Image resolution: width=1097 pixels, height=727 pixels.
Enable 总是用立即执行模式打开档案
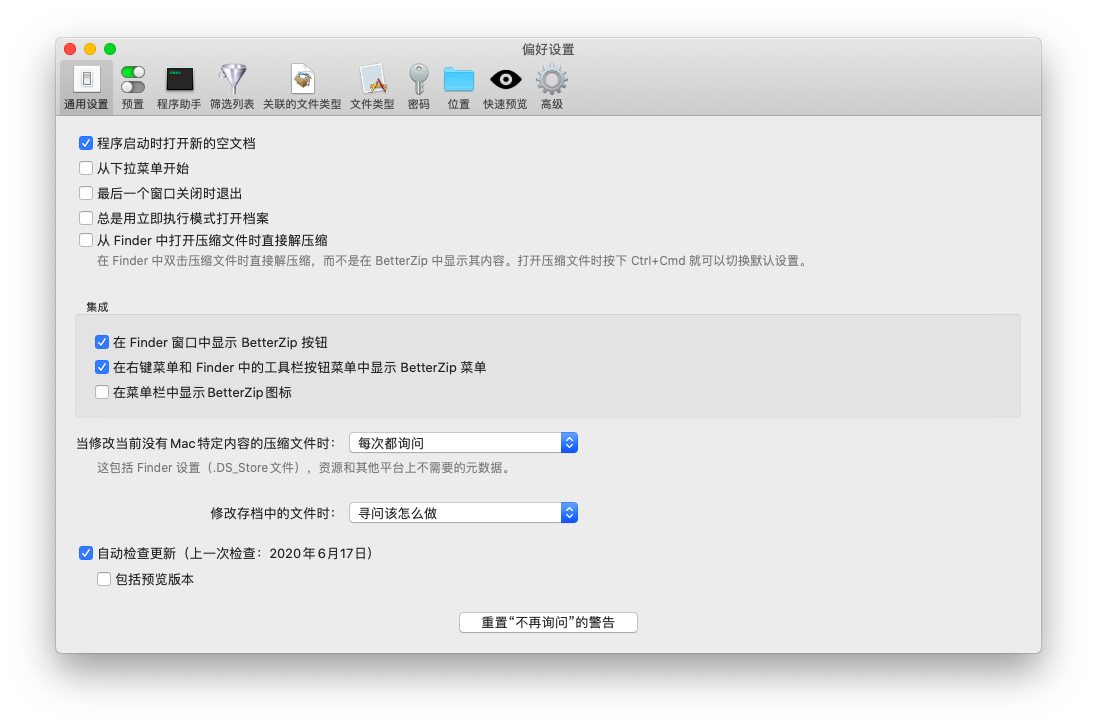[86, 218]
